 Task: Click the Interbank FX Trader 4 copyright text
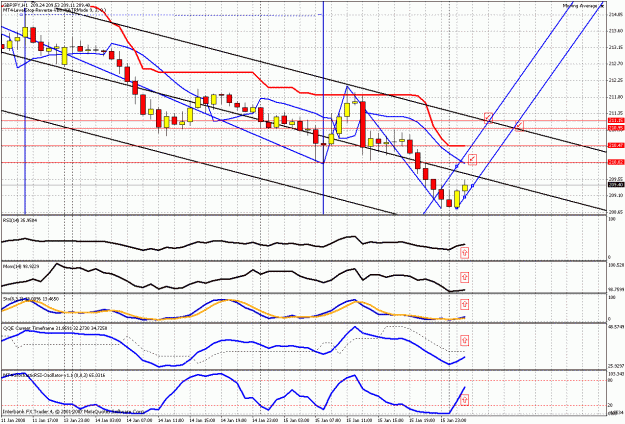(x=73, y=411)
